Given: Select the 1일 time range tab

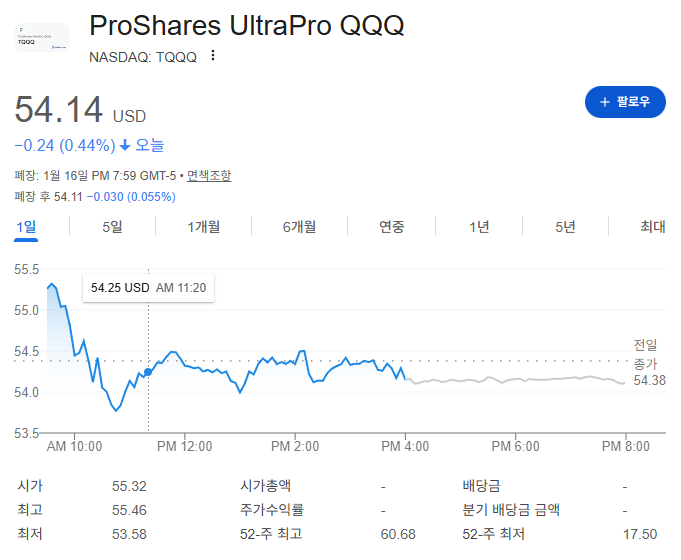Looking at the screenshot, I should tap(26, 227).
